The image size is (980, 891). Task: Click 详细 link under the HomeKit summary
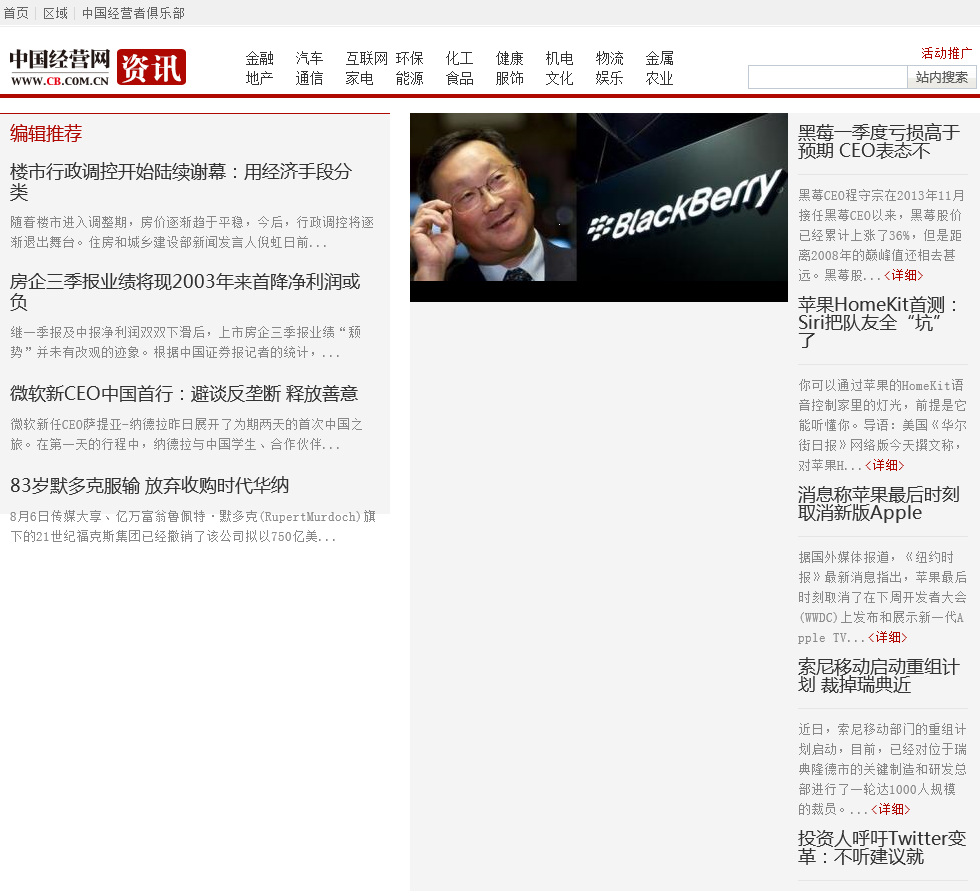click(x=884, y=465)
